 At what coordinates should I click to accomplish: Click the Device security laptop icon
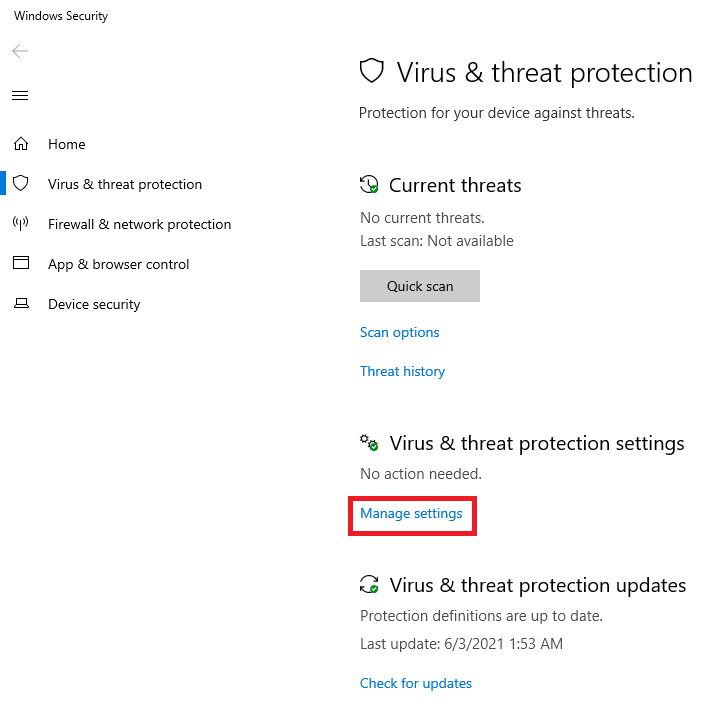[20, 304]
